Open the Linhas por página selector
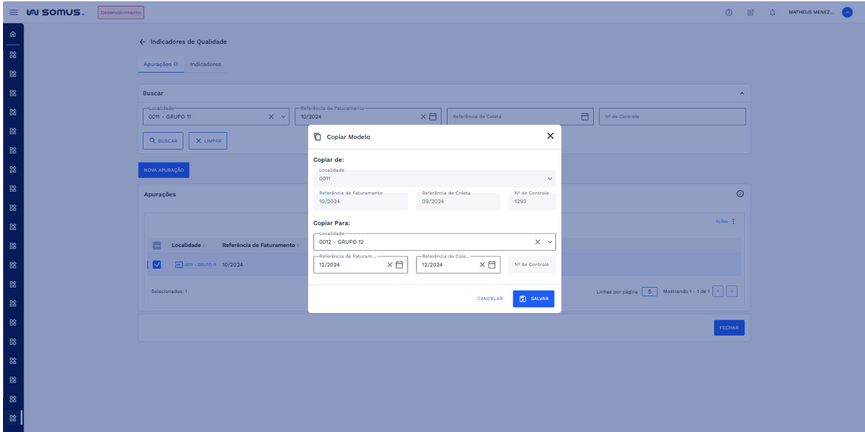 click(x=649, y=291)
